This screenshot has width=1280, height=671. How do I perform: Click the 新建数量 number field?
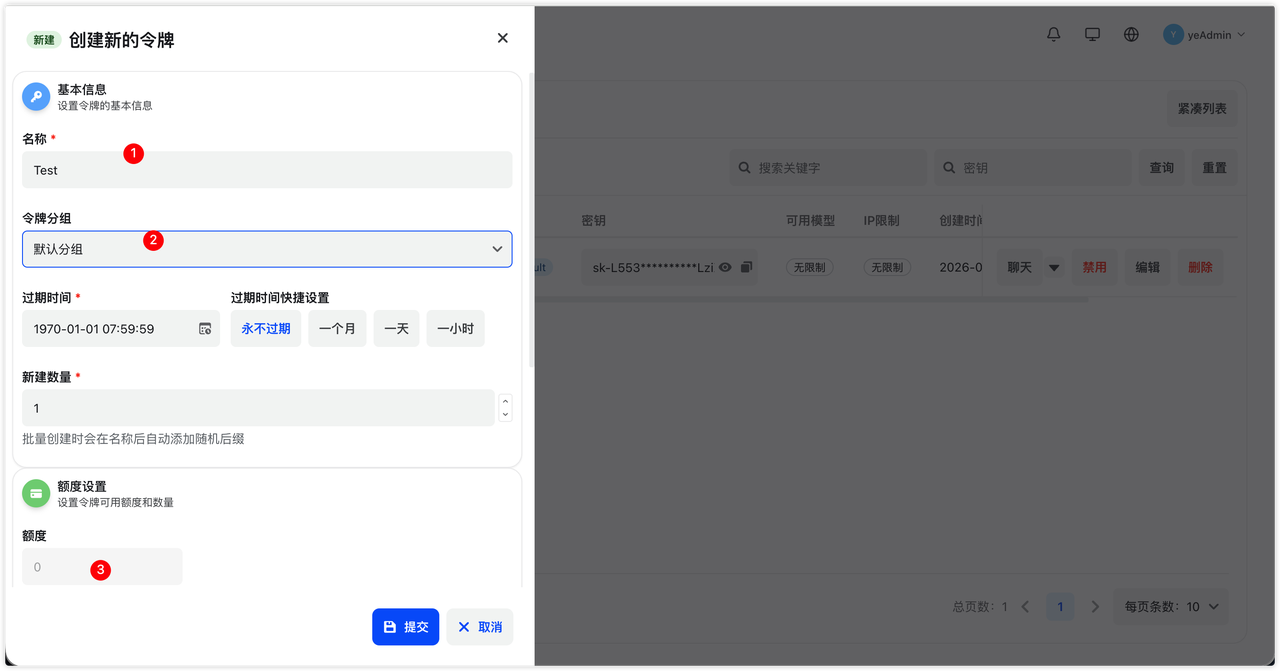pyautogui.click(x=258, y=408)
